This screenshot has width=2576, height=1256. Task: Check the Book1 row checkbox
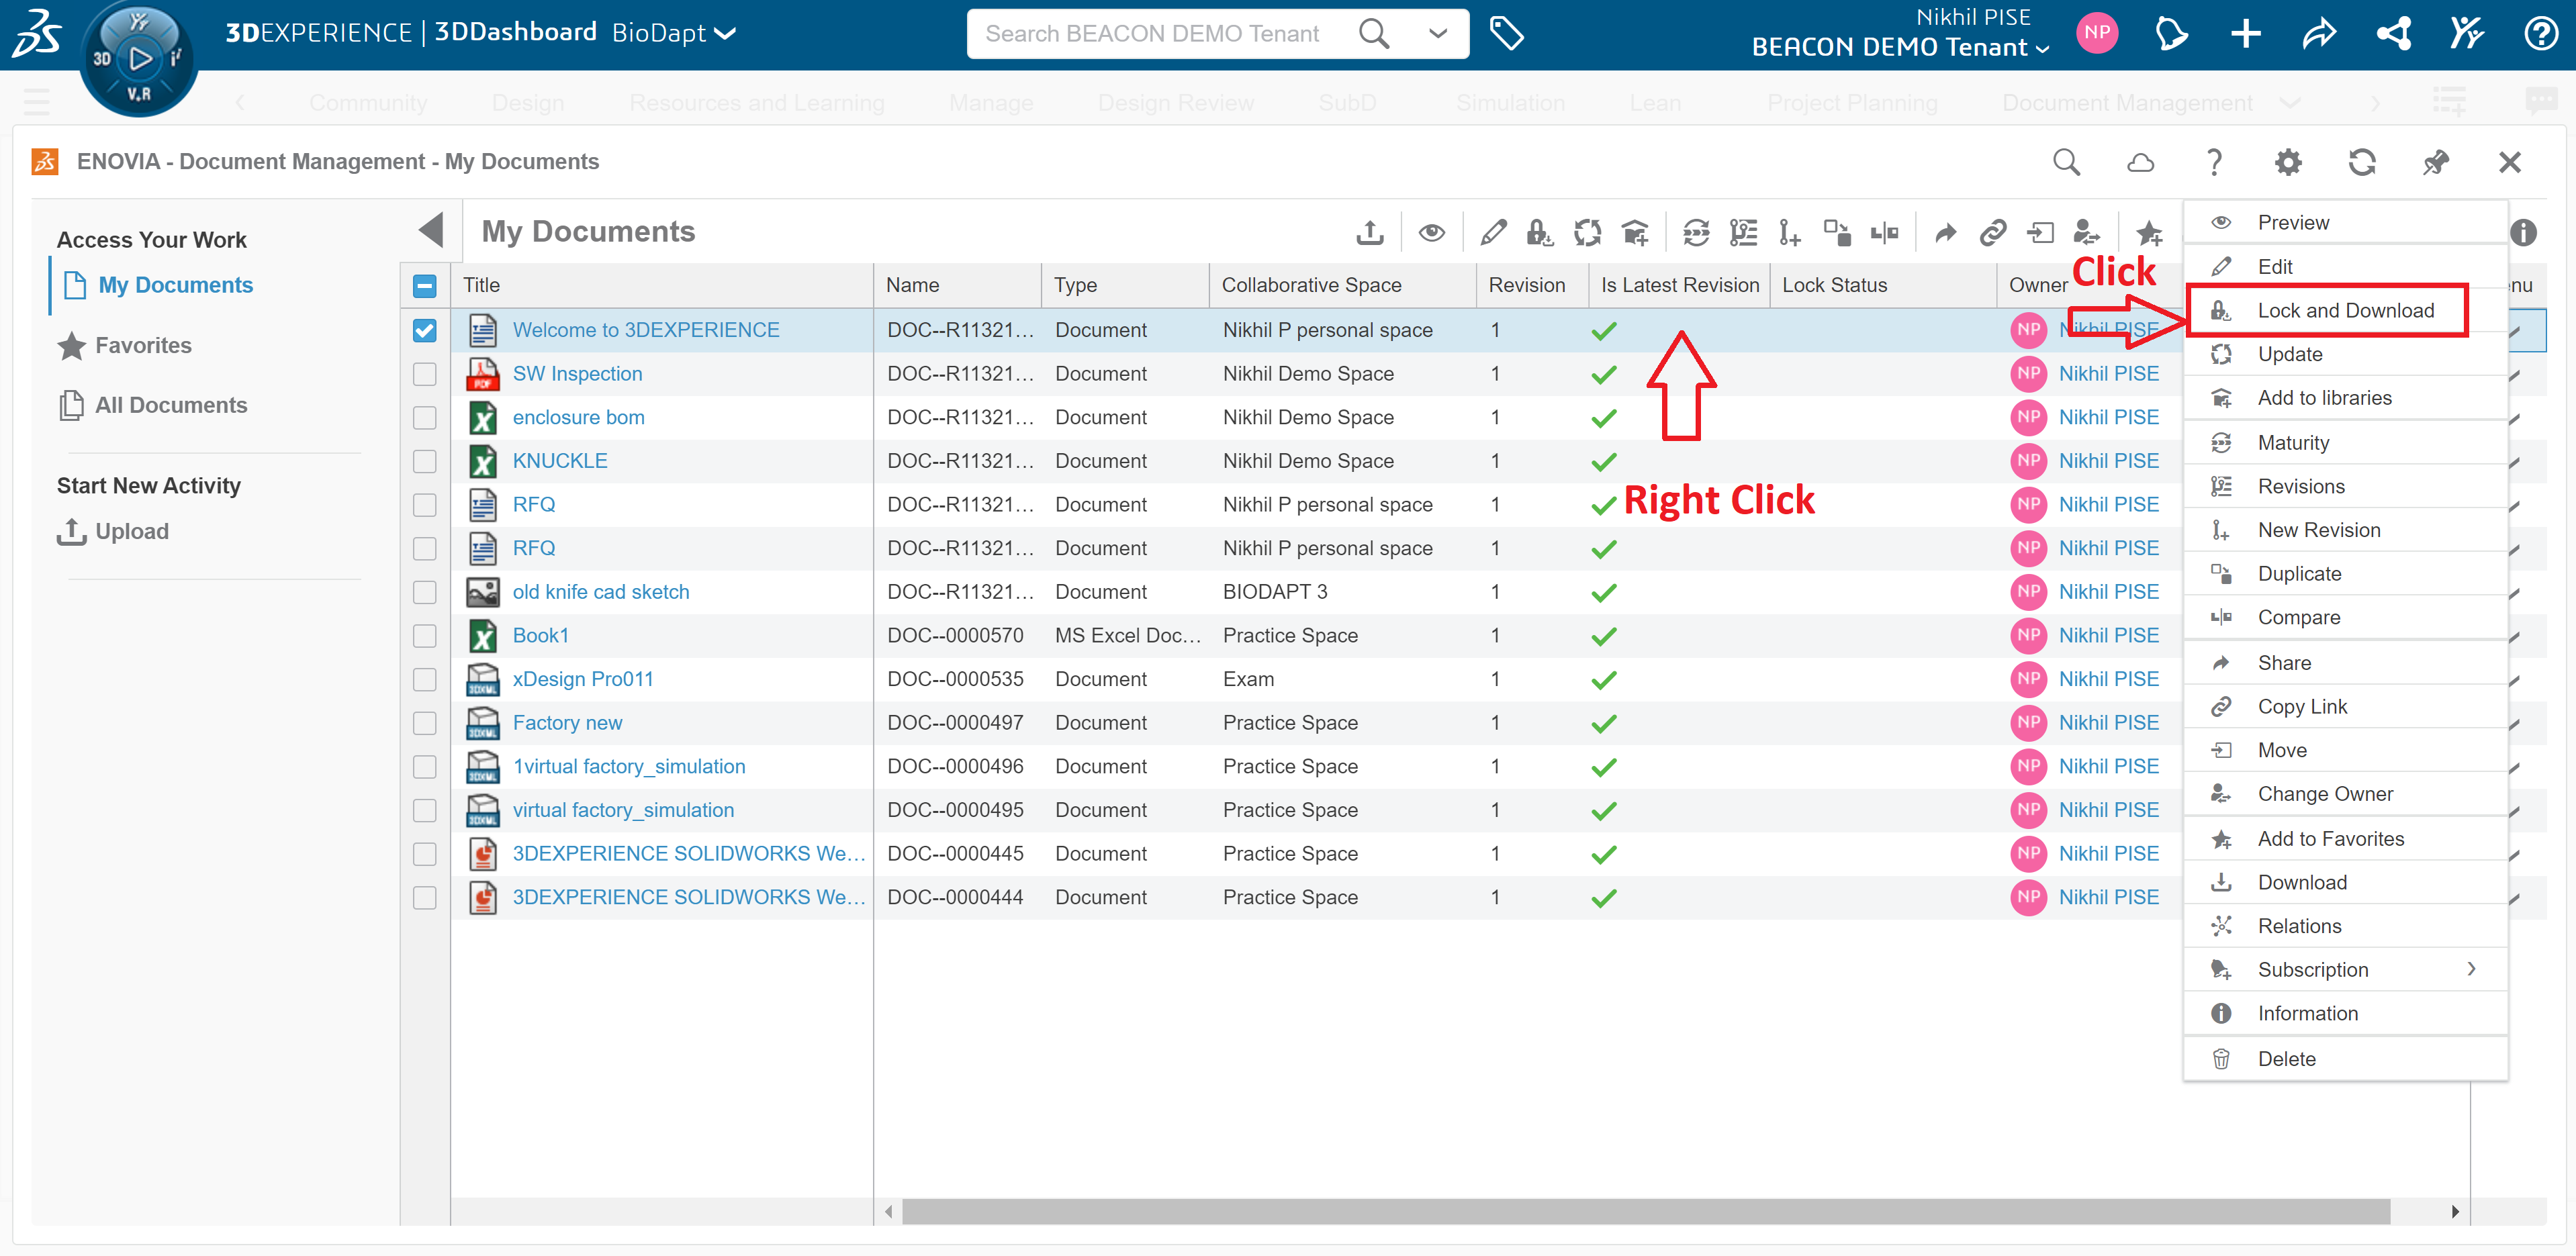point(425,636)
